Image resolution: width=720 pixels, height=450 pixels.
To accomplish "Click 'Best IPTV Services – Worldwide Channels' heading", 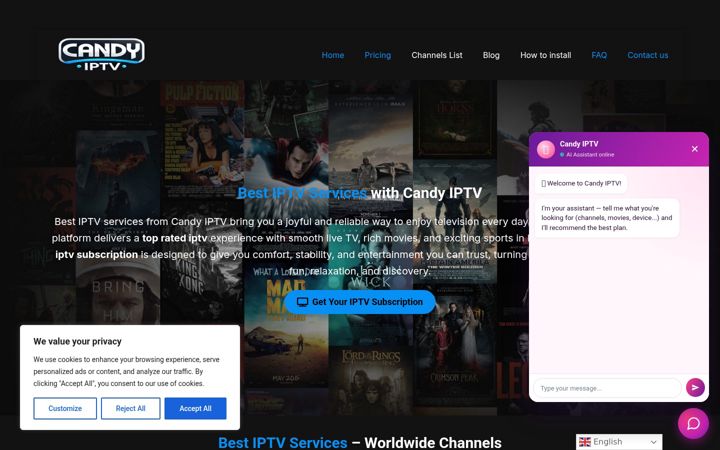I will (360, 443).
